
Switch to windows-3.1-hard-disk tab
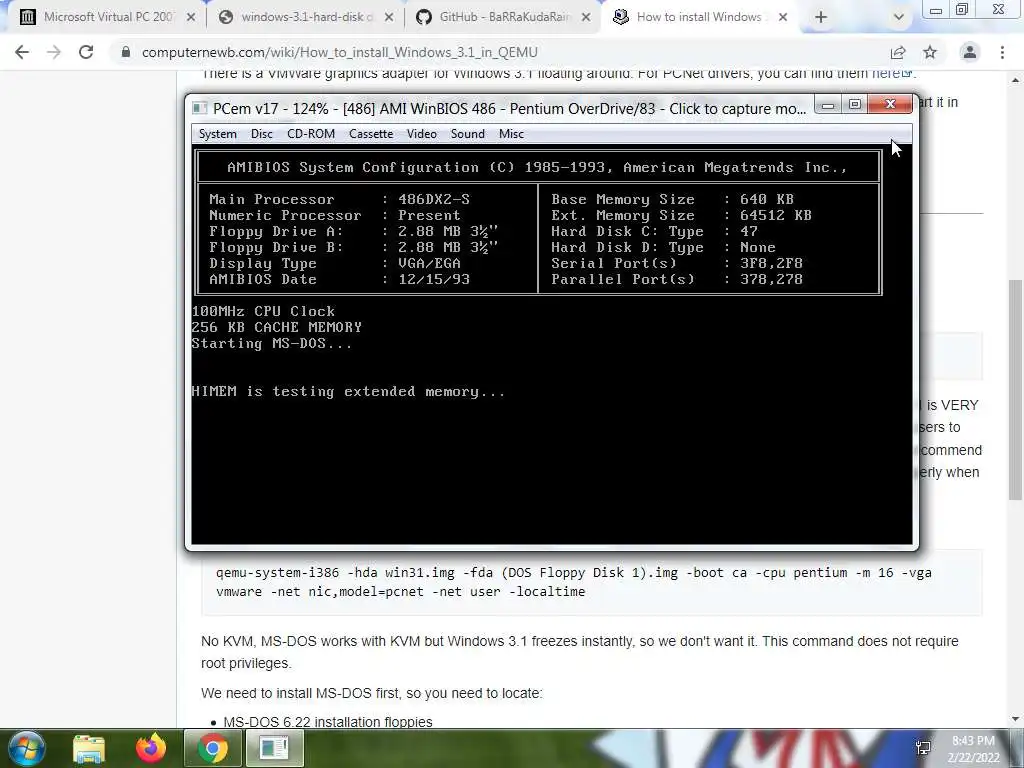306,17
